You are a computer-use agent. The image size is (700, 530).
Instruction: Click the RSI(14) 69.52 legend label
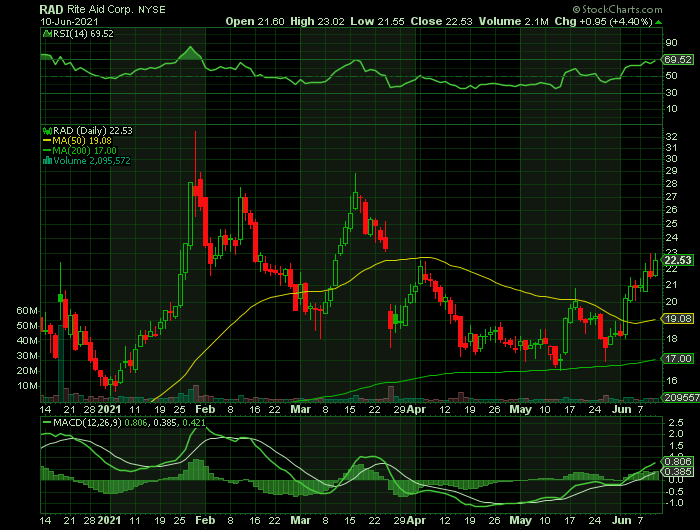83,34
